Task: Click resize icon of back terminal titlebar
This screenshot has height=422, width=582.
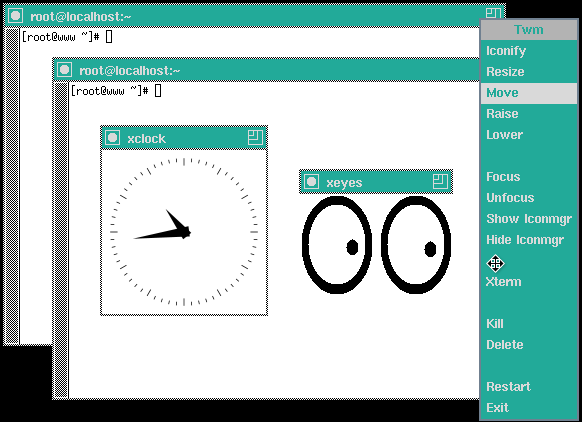Action: point(493,14)
